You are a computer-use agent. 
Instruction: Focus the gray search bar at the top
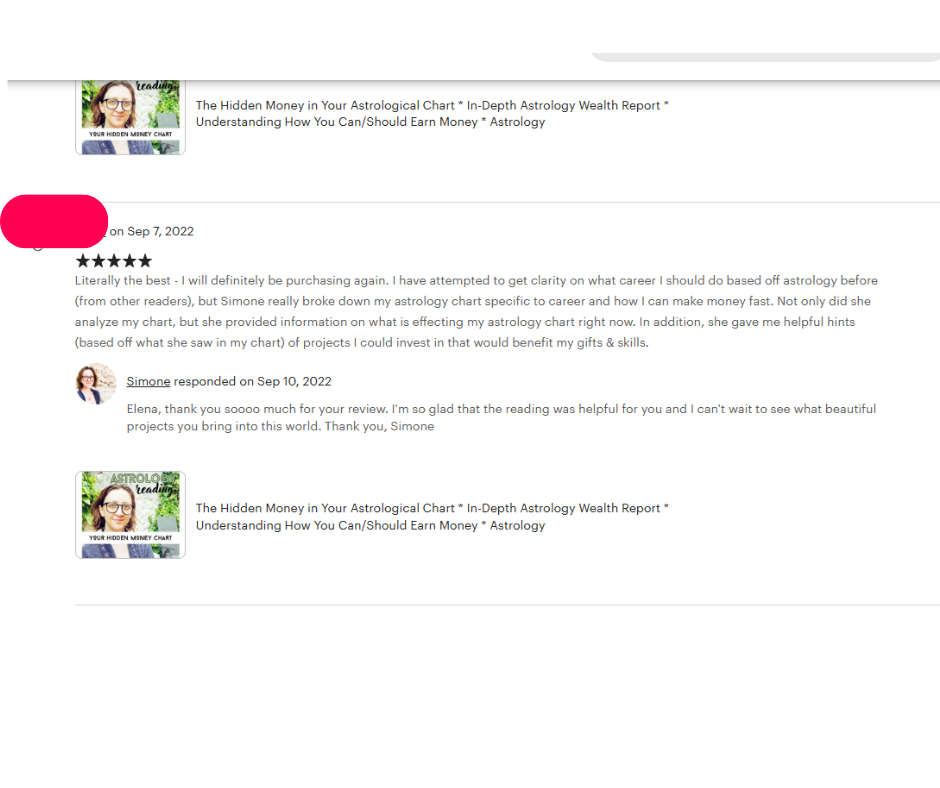click(766, 57)
